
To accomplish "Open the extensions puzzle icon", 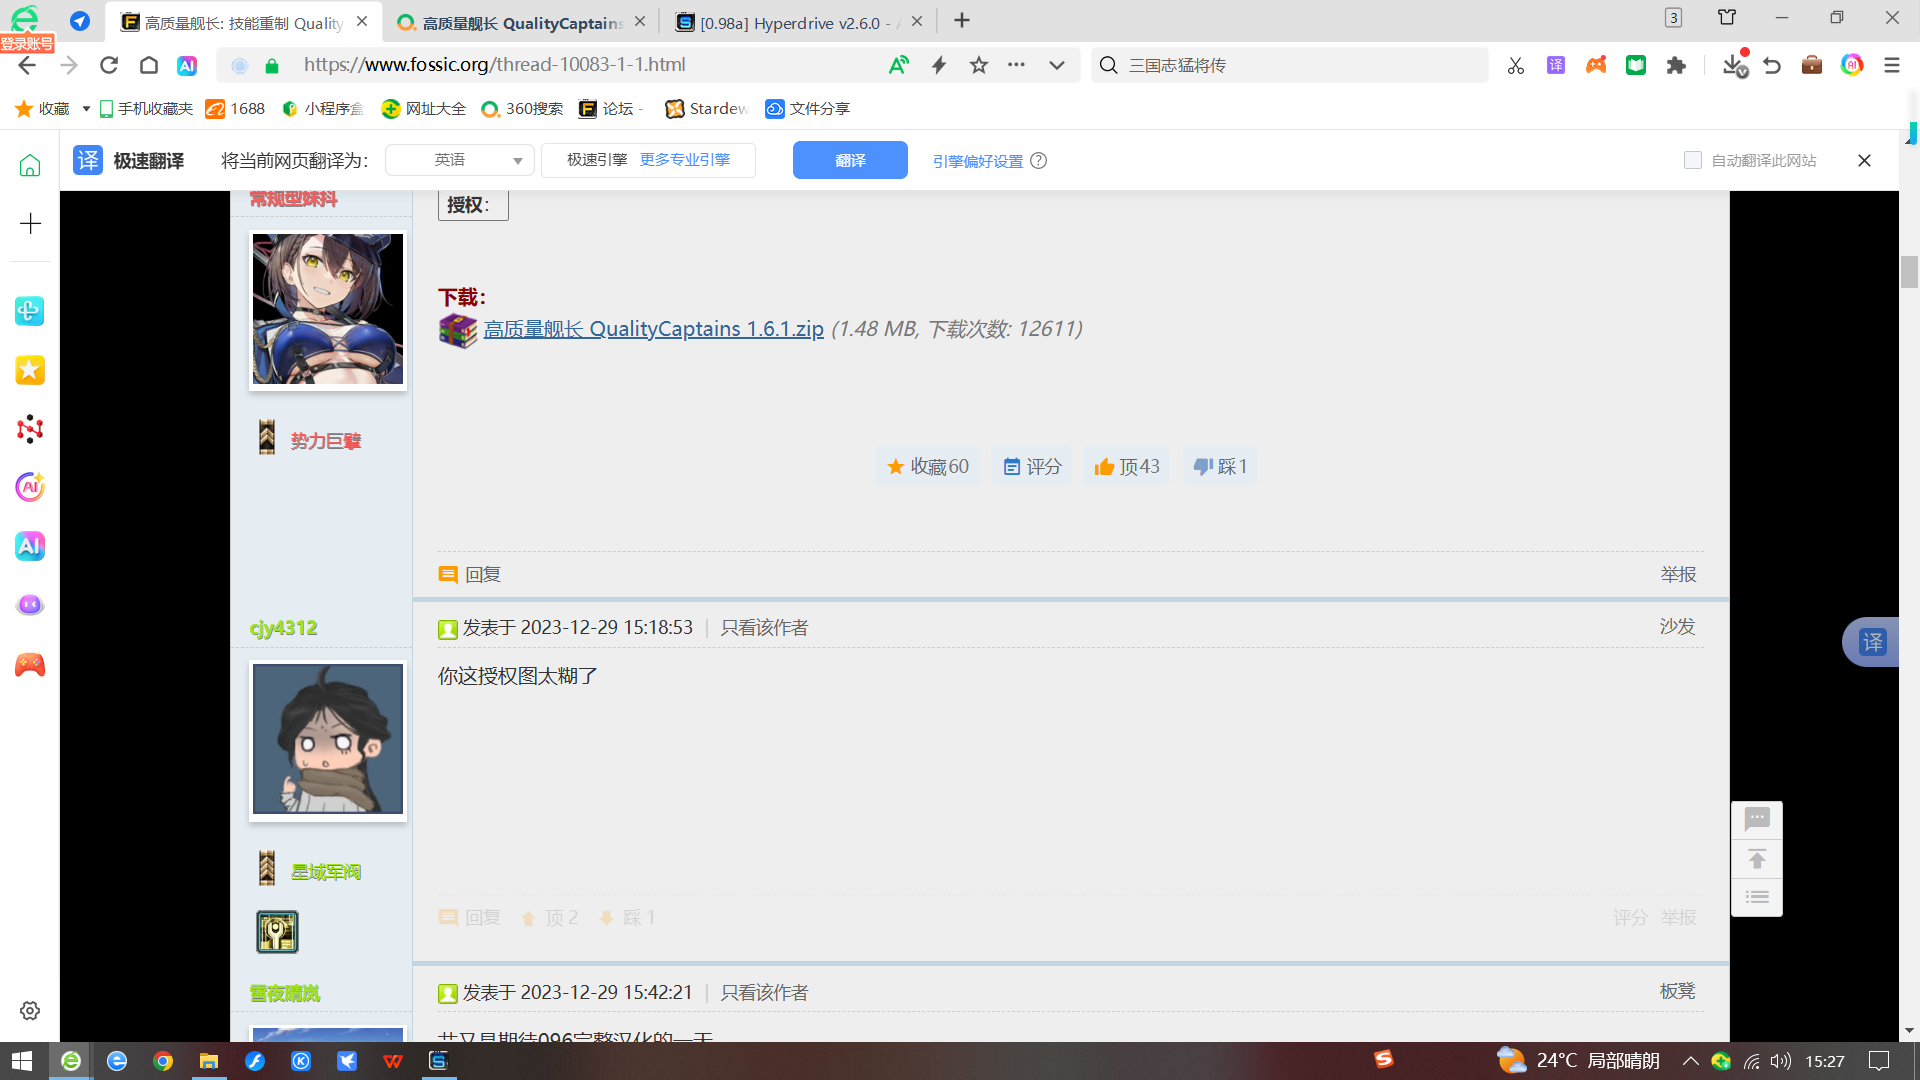I will pyautogui.click(x=1676, y=65).
